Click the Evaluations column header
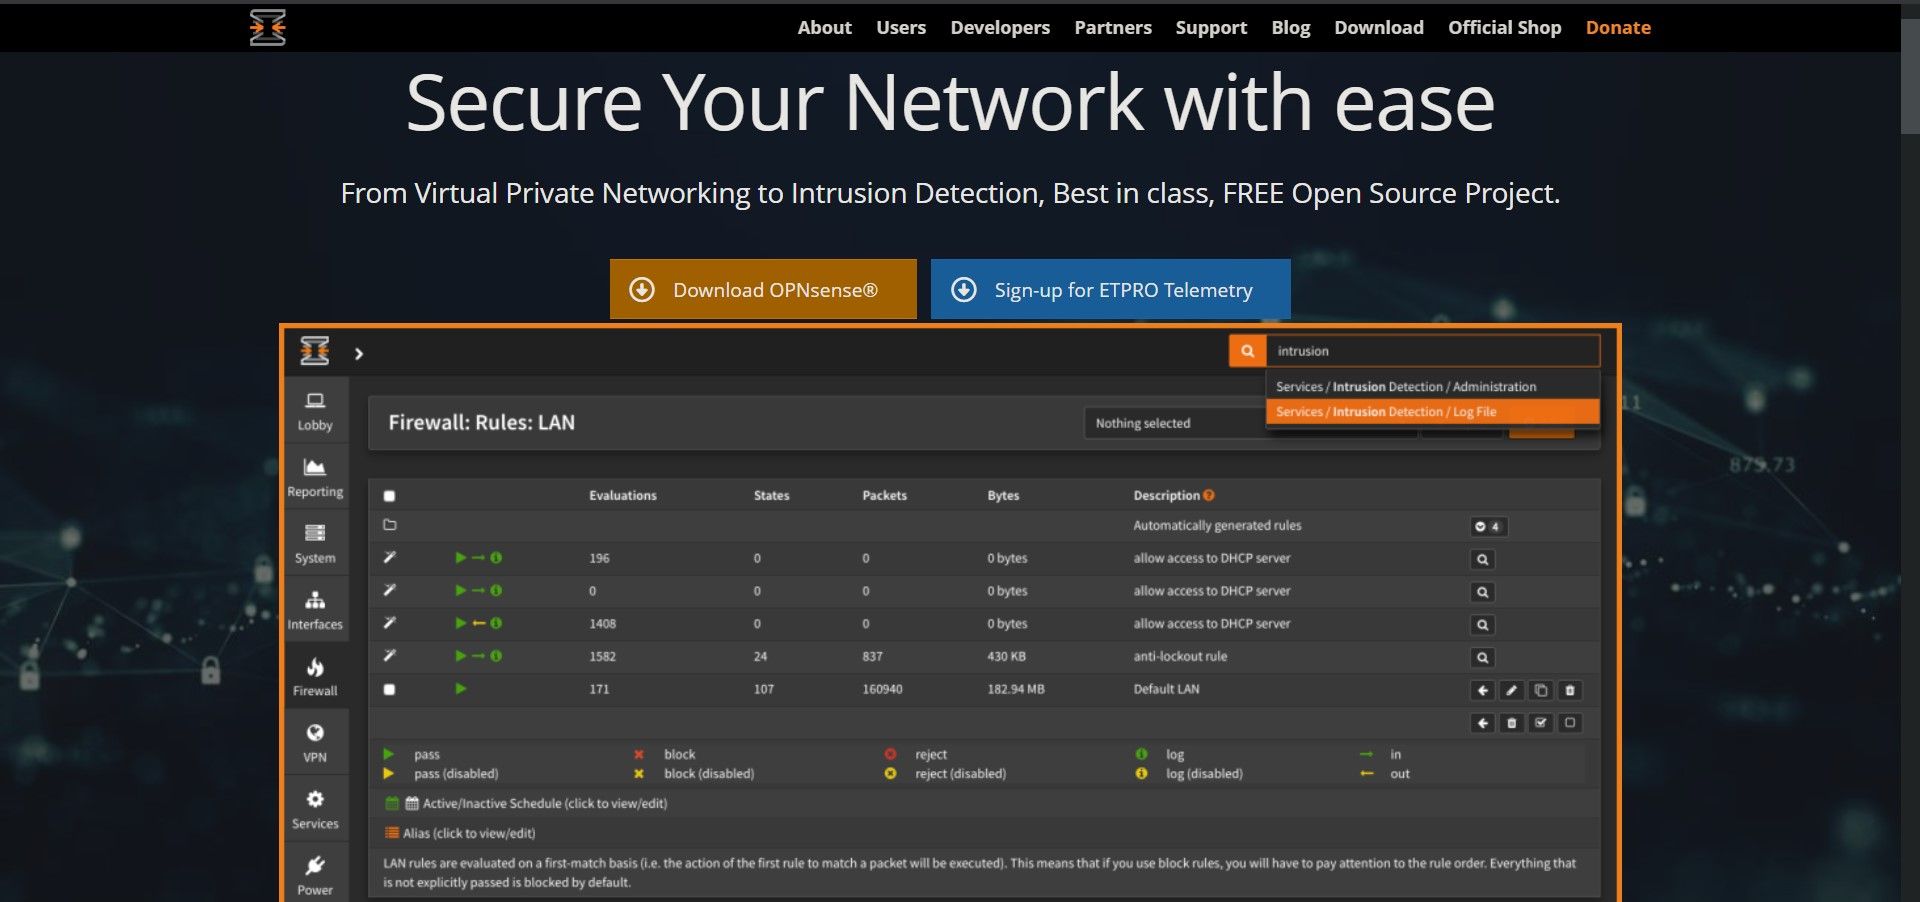The width and height of the screenshot is (1920, 902). (623, 495)
